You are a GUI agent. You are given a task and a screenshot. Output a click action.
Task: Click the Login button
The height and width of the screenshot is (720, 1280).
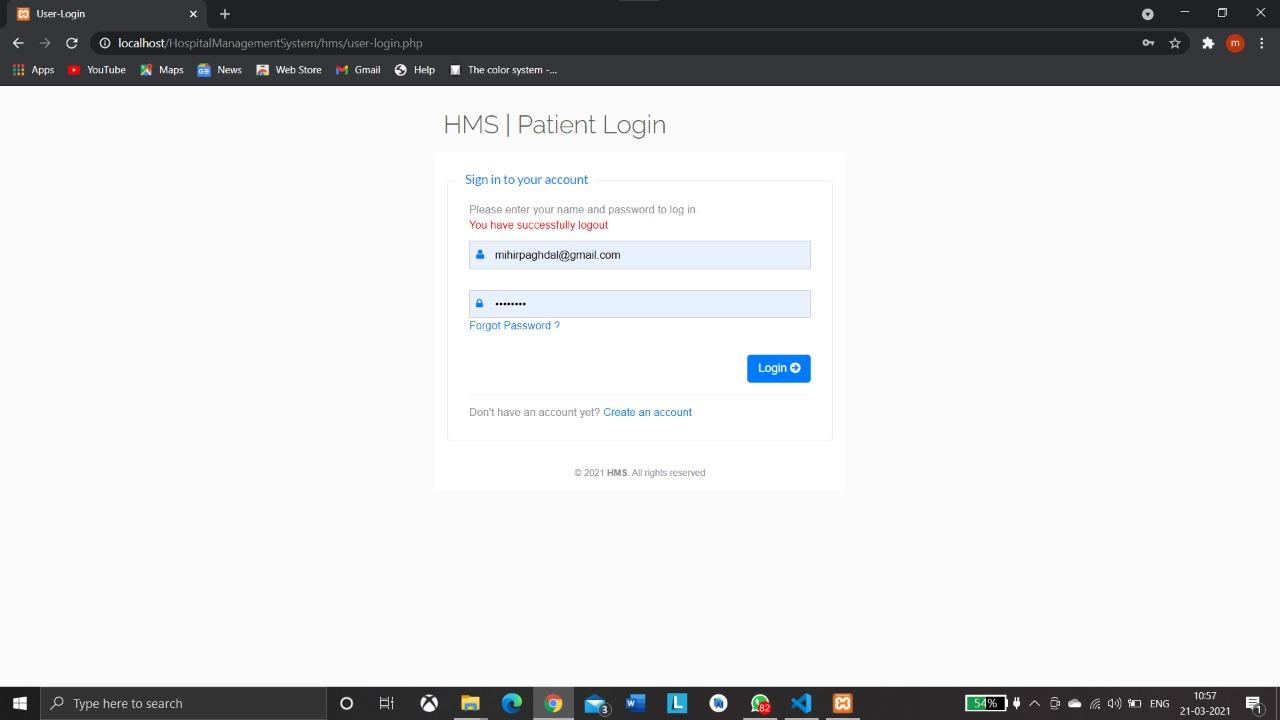click(x=778, y=368)
